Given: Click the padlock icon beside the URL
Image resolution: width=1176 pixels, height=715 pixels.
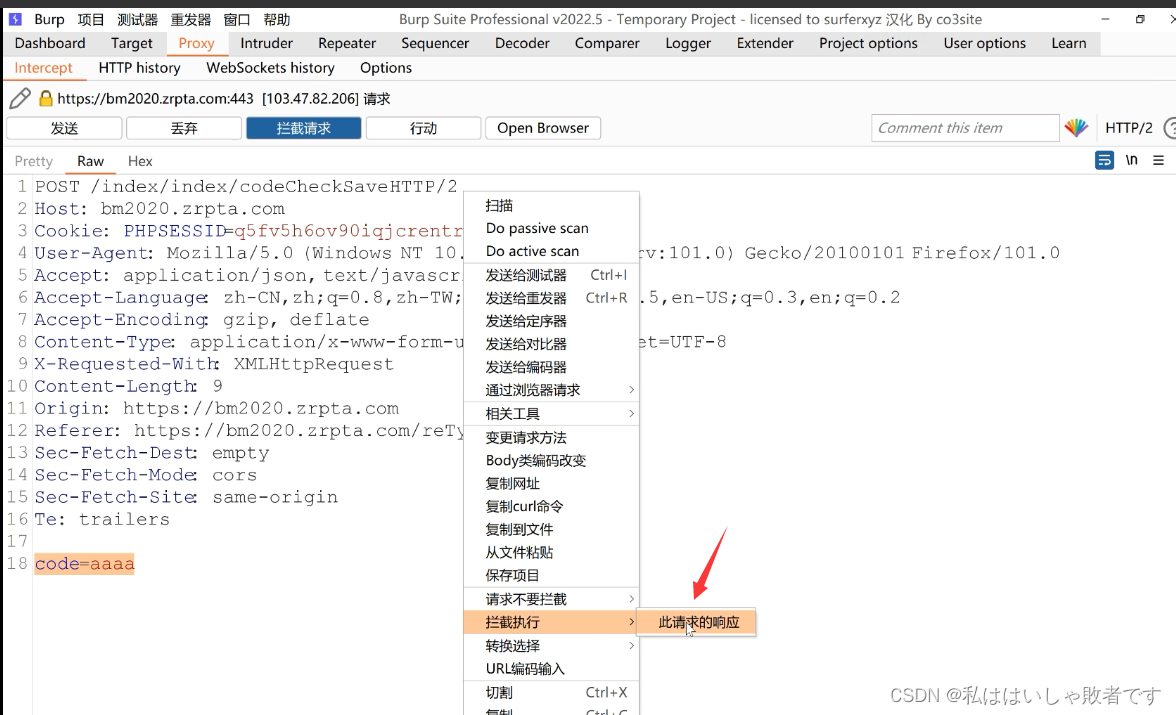Looking at the screenshot, I should click(46, 98).
